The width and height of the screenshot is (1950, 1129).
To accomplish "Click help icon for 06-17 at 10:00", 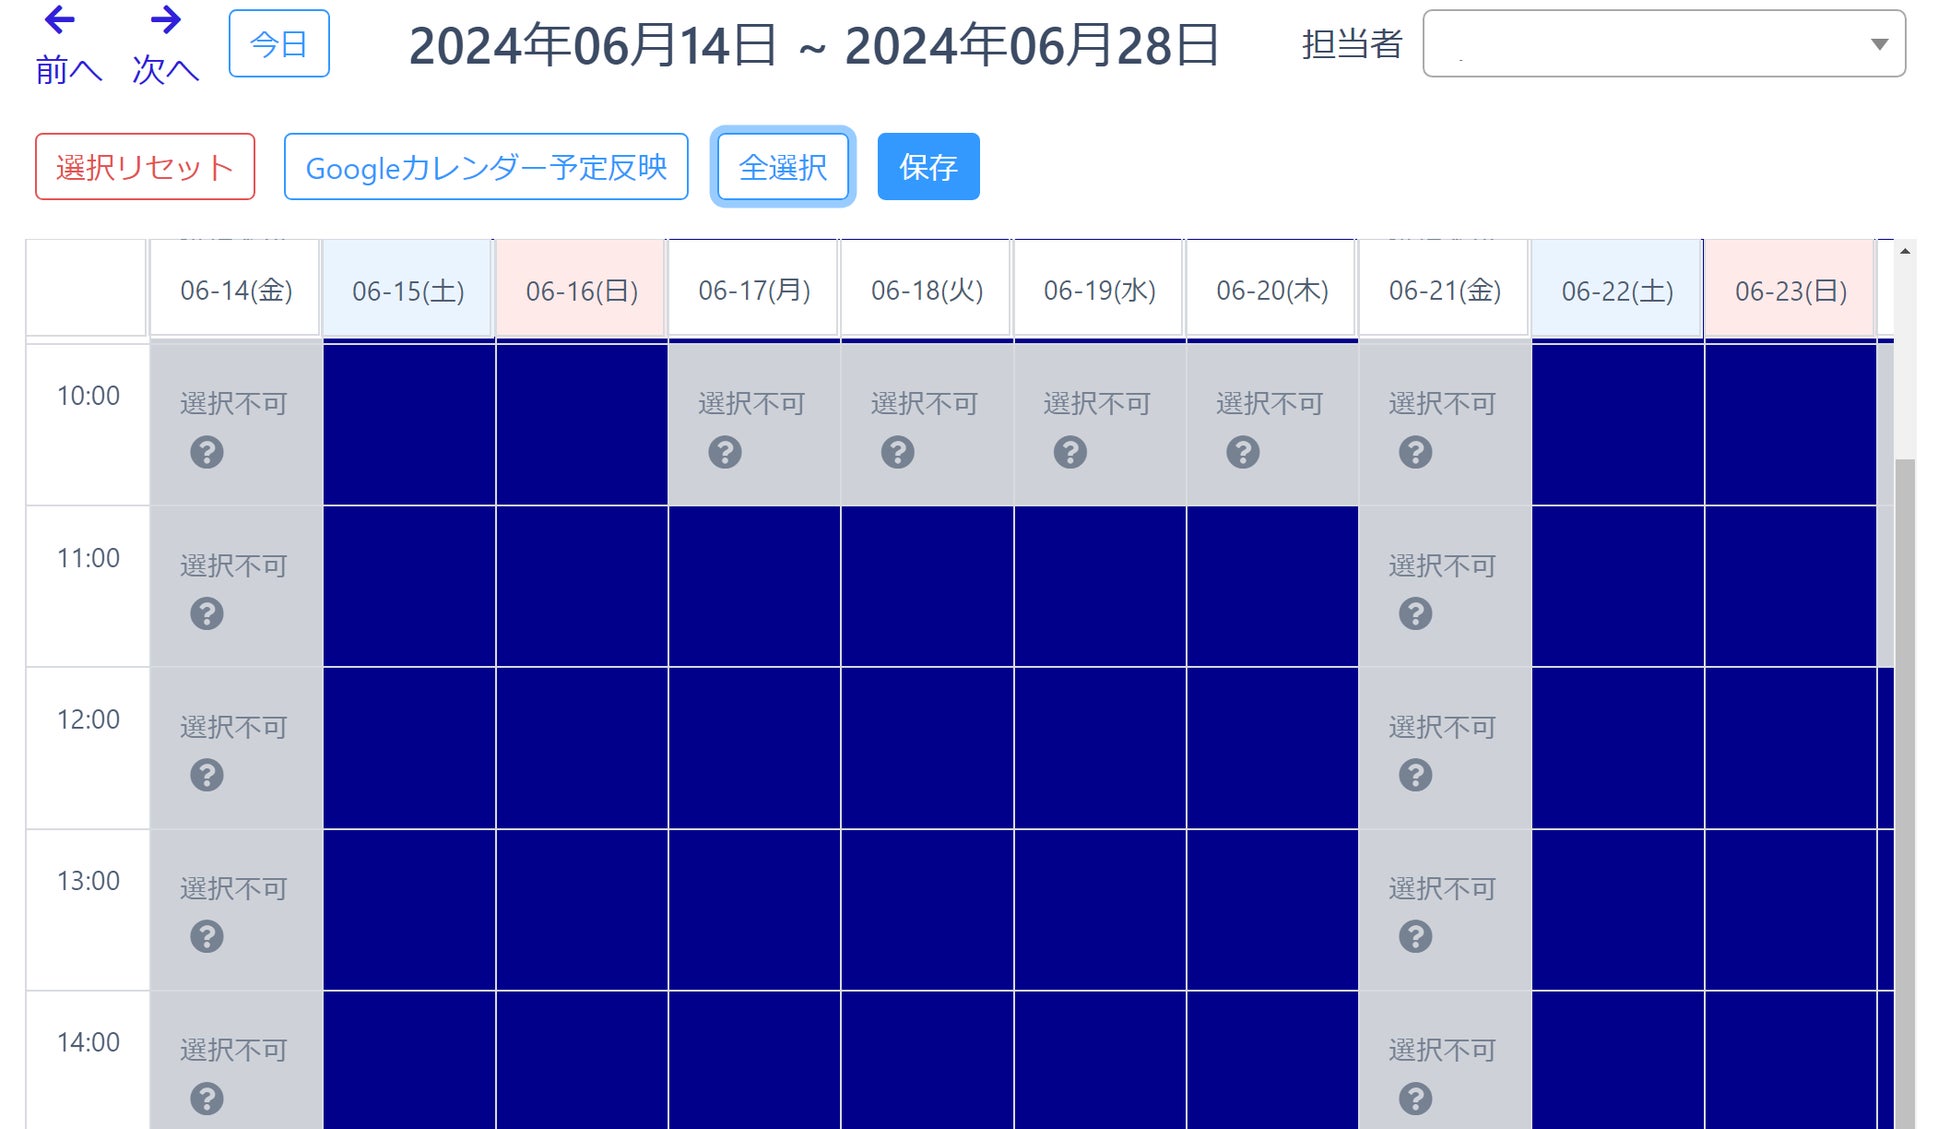I will [725, 452].
